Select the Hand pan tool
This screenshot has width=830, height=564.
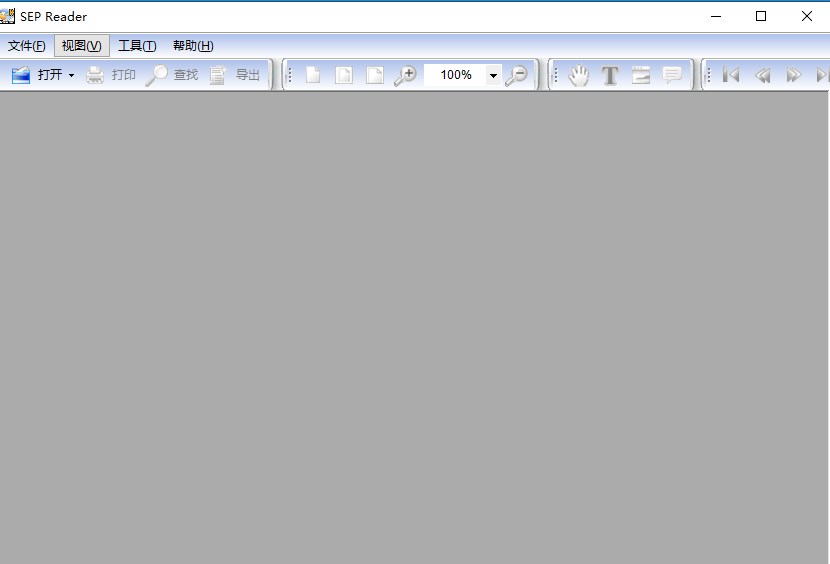pyautogui.click(x=579, y=75)
